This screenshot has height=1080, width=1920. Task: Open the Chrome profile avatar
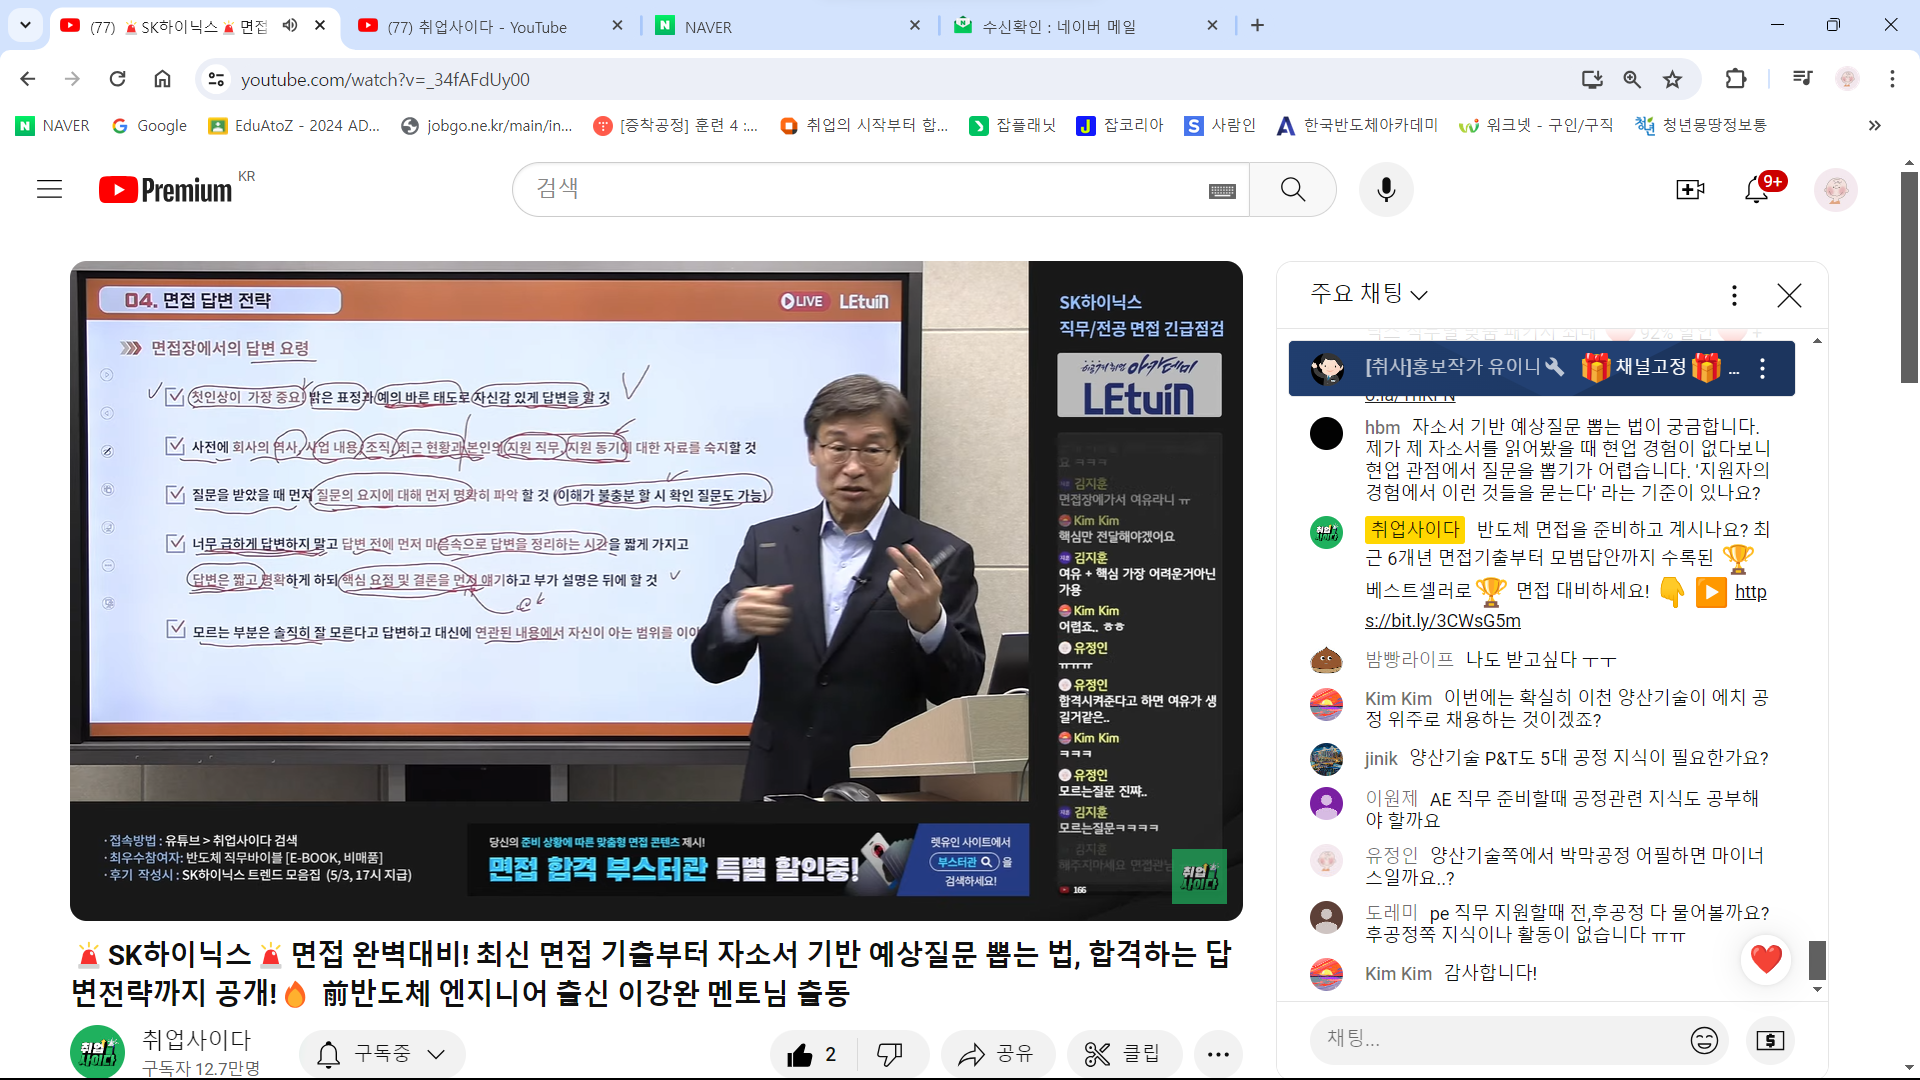pyautogui.click(x=1847, y=79)
